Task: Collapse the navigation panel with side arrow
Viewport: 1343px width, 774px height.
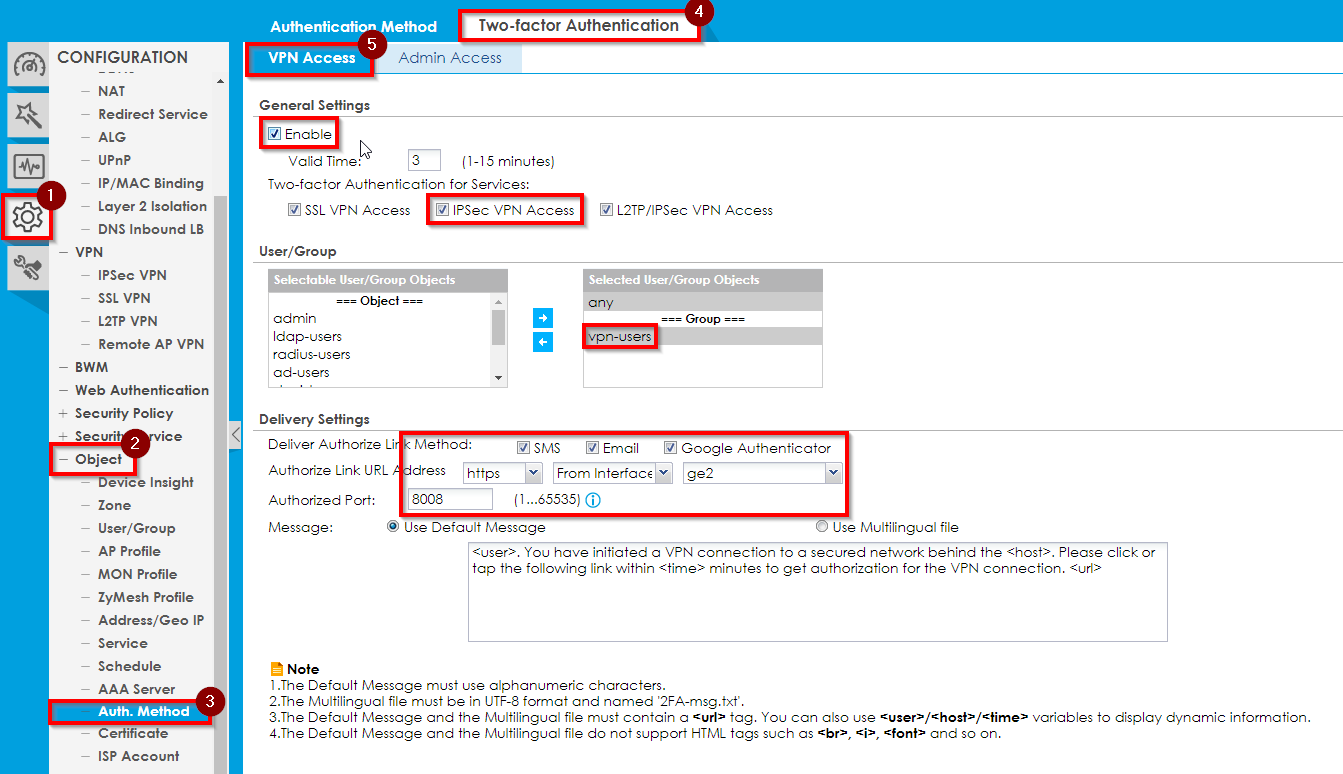Action: [235, 434]
